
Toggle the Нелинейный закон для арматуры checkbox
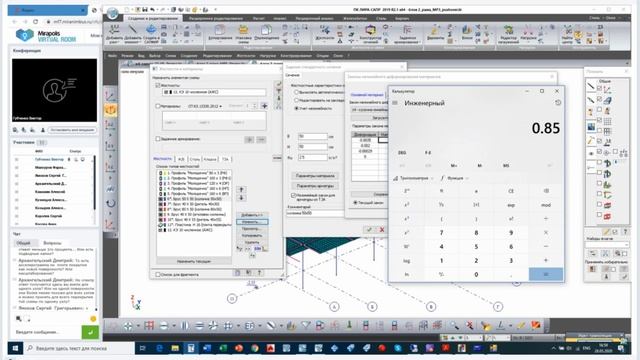tap(293, 196)
